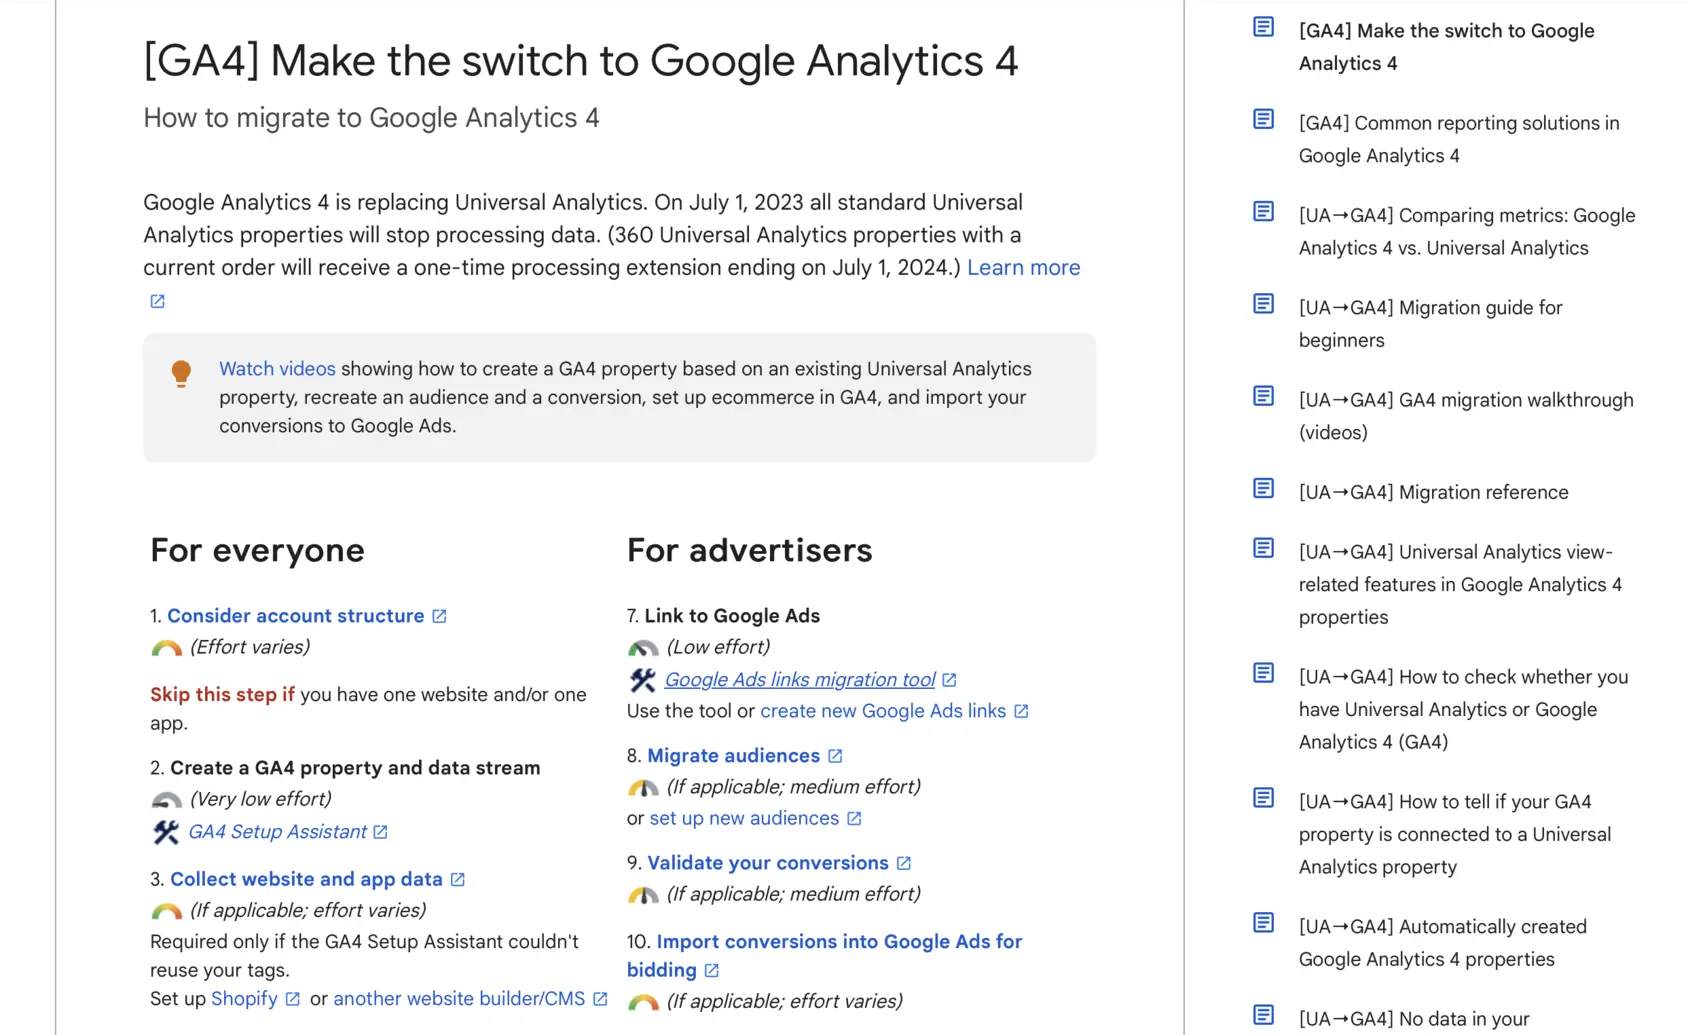Click effort gauge icon under Consider account structure
The width and height of the screenshot is (1688, 1035).
pos(166,648)
